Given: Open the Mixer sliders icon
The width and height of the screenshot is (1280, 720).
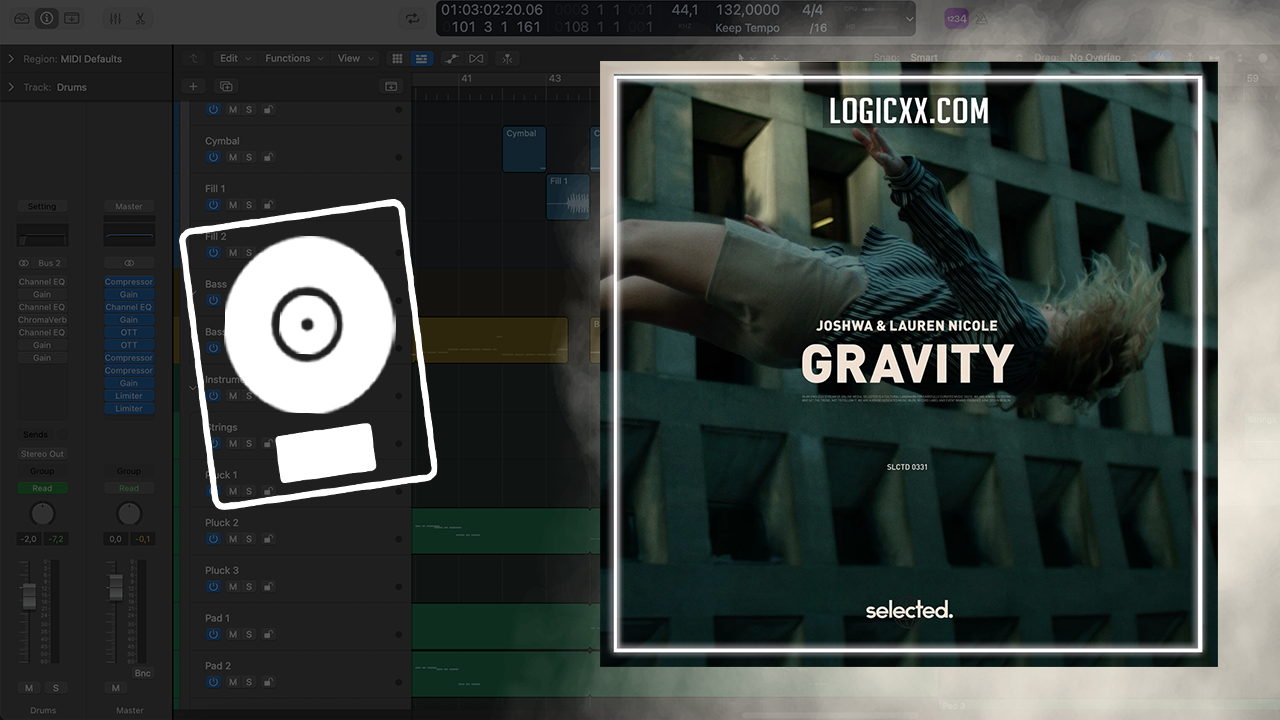Looking at the screenshot, I should (x=115, y=18).
